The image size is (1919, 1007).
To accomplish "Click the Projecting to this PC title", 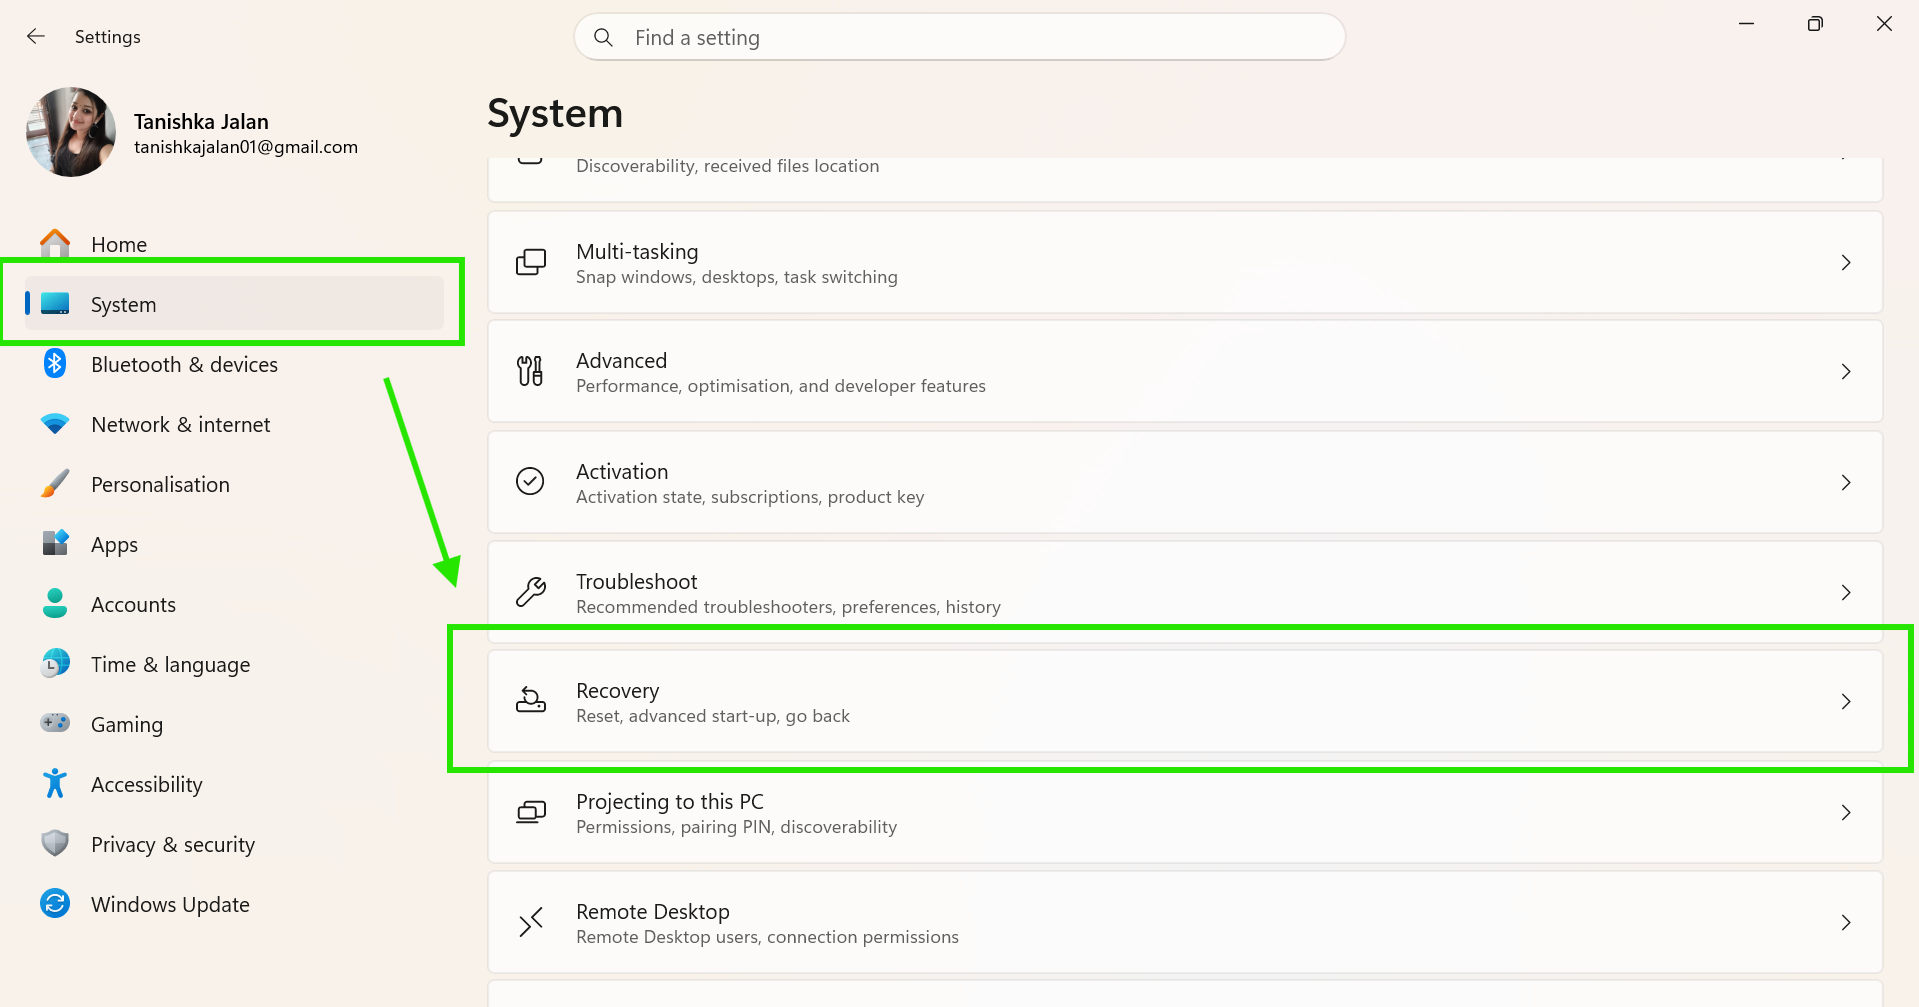I will [669, 801].
